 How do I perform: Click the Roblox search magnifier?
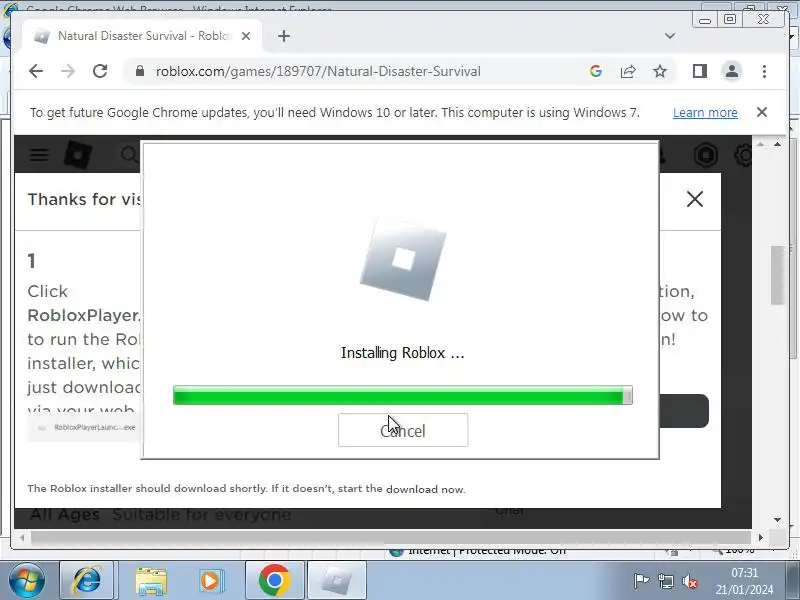(129, 155)
